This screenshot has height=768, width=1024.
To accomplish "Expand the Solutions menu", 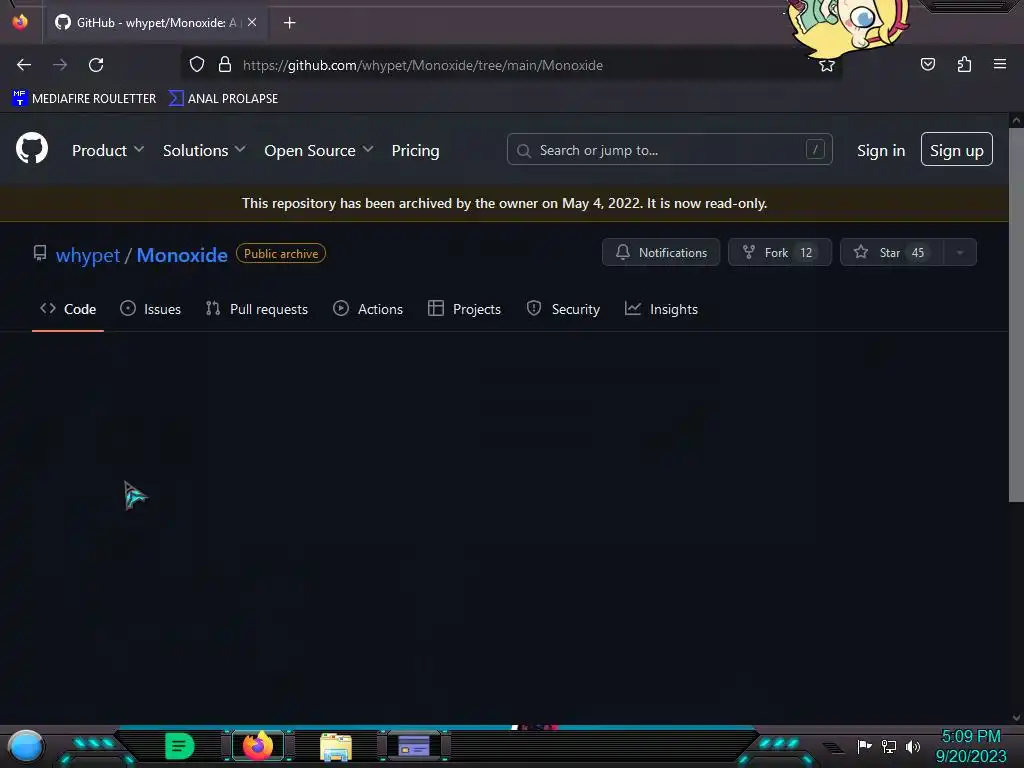I will pyautogui.click(x=204, y=150).
